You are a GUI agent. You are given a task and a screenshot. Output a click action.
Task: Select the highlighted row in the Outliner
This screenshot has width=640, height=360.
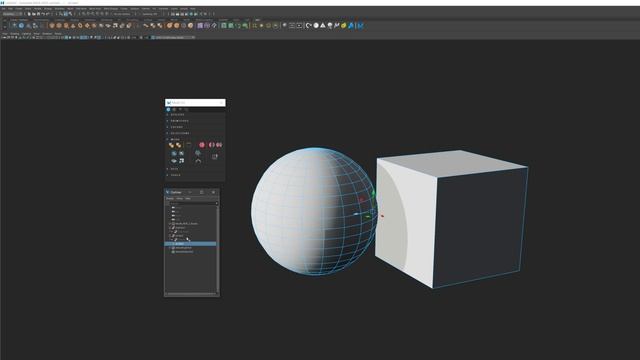[x=190, y=244]
